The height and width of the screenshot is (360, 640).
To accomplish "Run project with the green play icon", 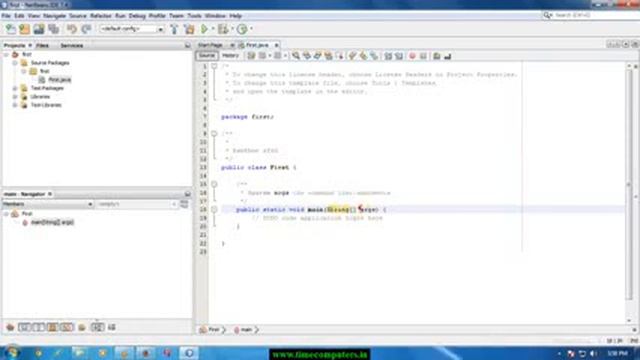I will [x=204, y=29].
